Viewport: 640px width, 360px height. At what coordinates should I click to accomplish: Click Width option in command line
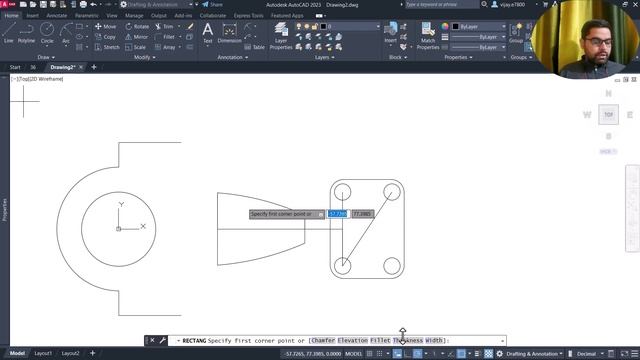pos(434,340)
